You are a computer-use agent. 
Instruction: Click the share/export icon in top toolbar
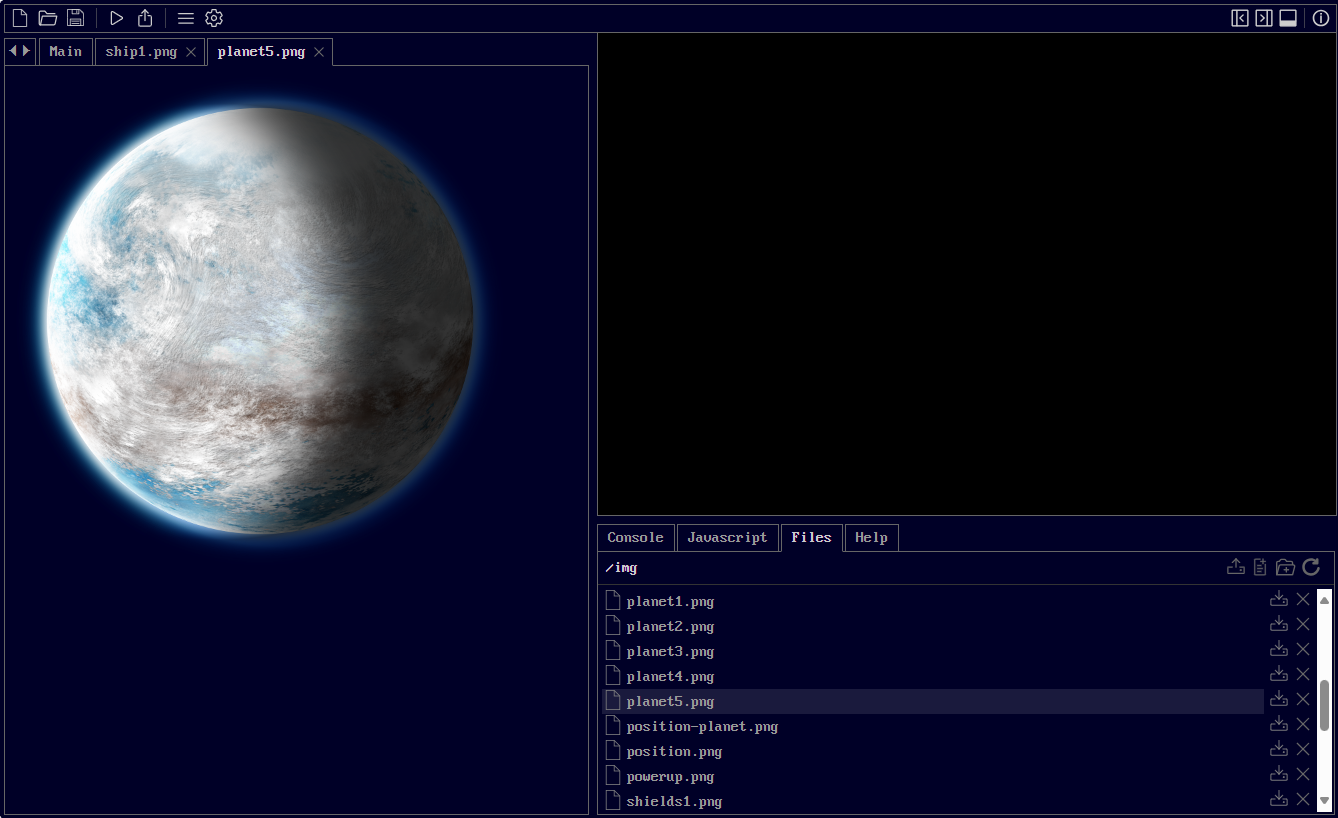tap(145, 18)
